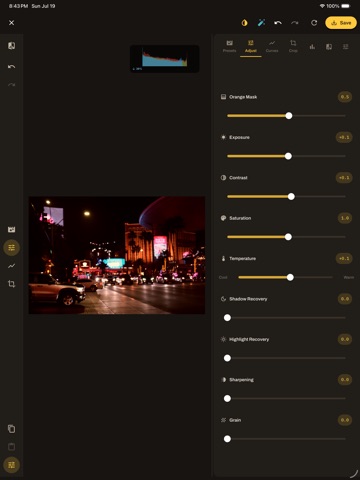Tap the round yellow panel button at sidebar bottom
The width and height of the screenshot is (360, 480).
click(x=11, y=465)
